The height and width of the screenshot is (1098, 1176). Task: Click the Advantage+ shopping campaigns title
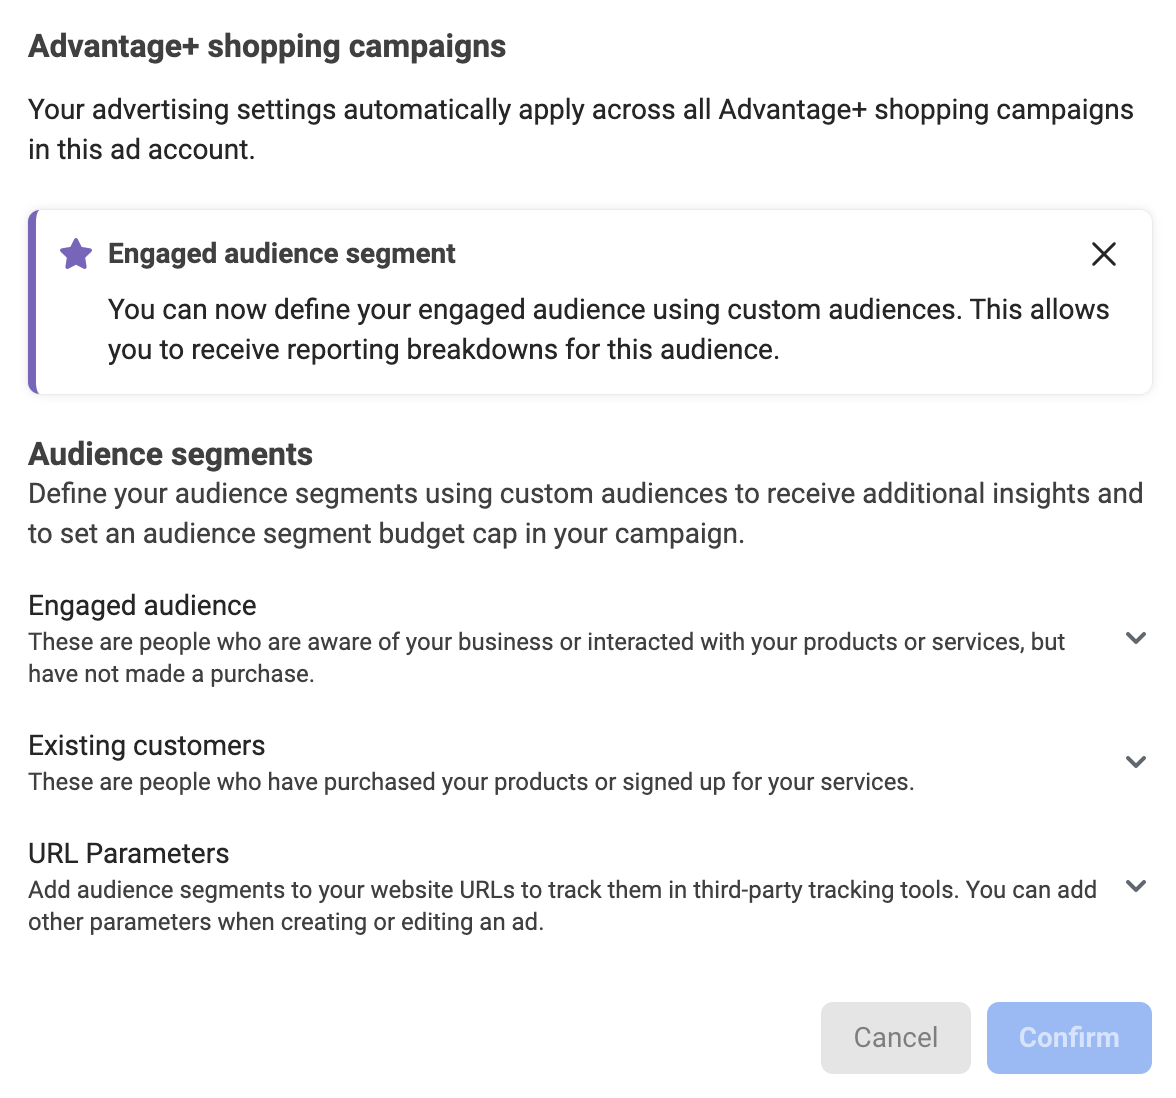pyautogui.click(x=267, y=46)
